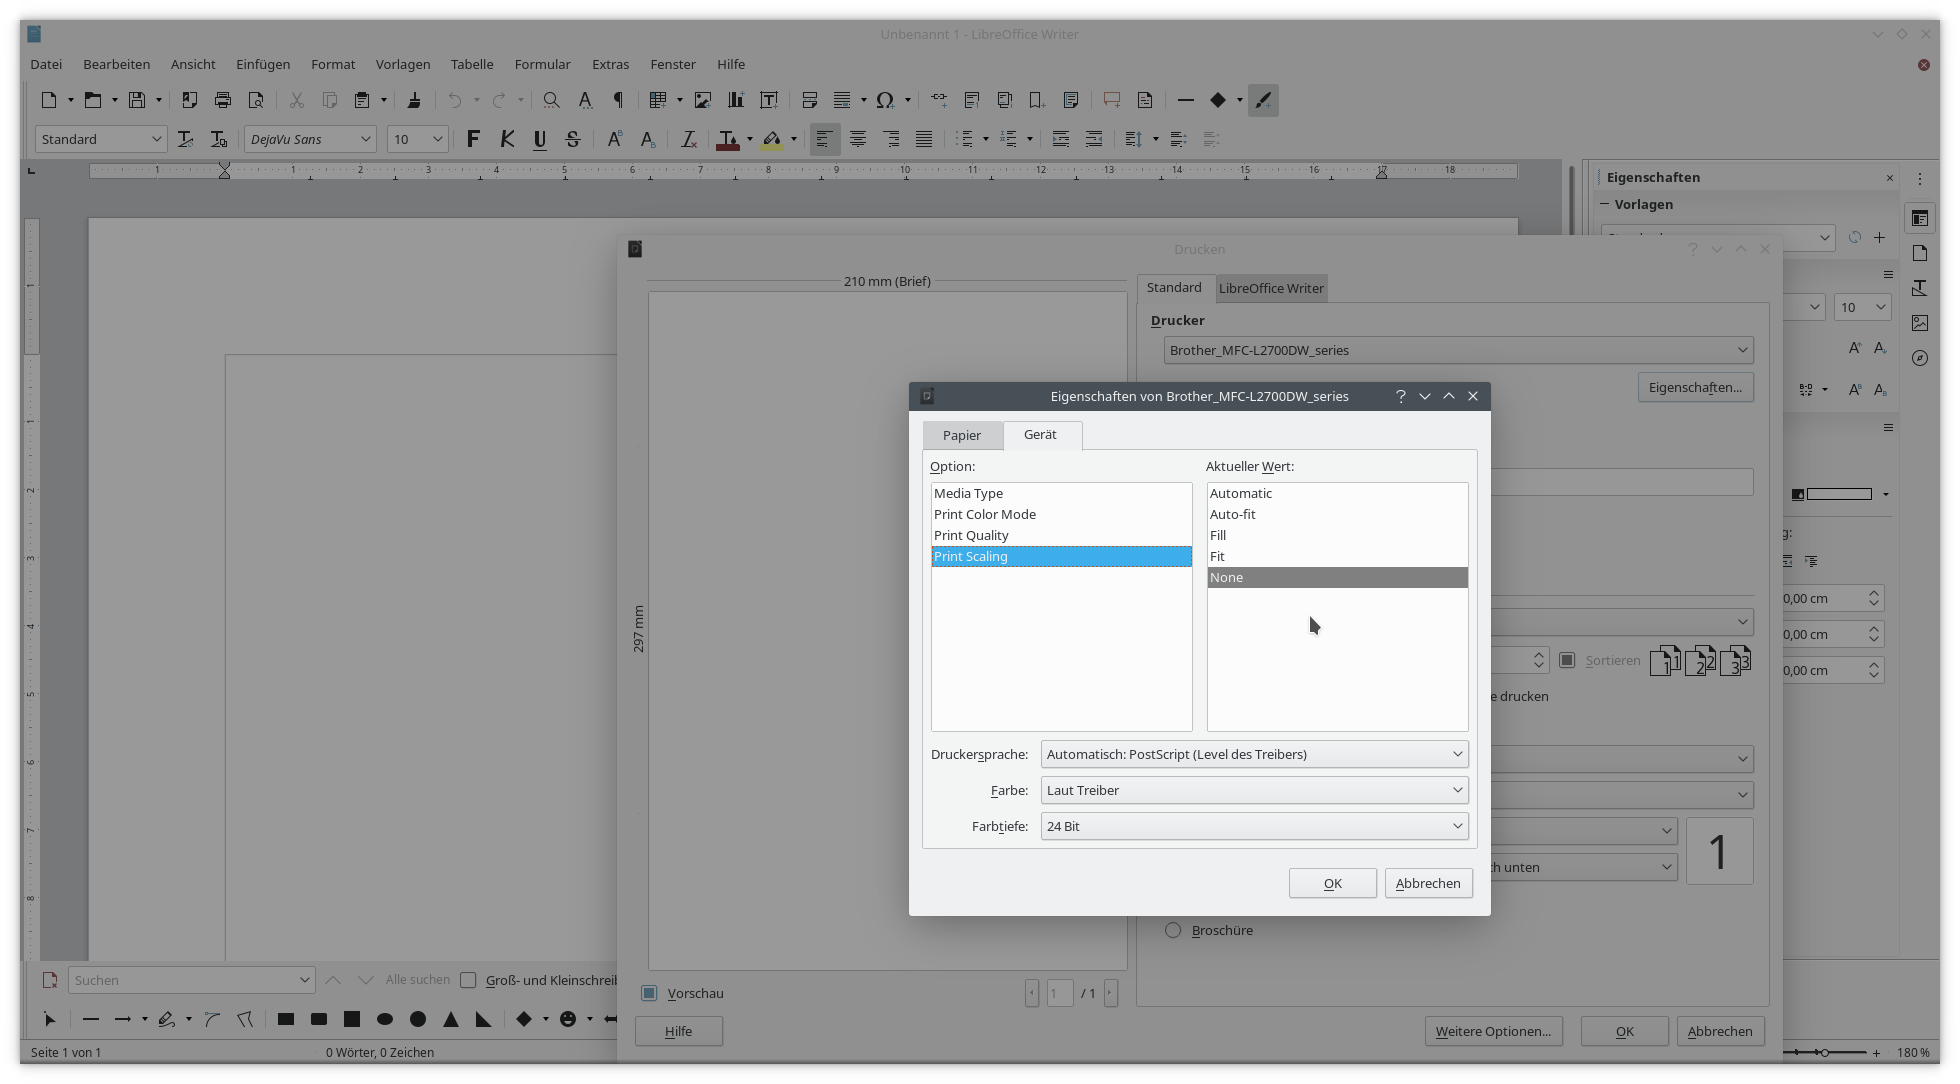
Task: Click the Hilfe button in Drucken dialog
Action: click(x=678, y=1031)
